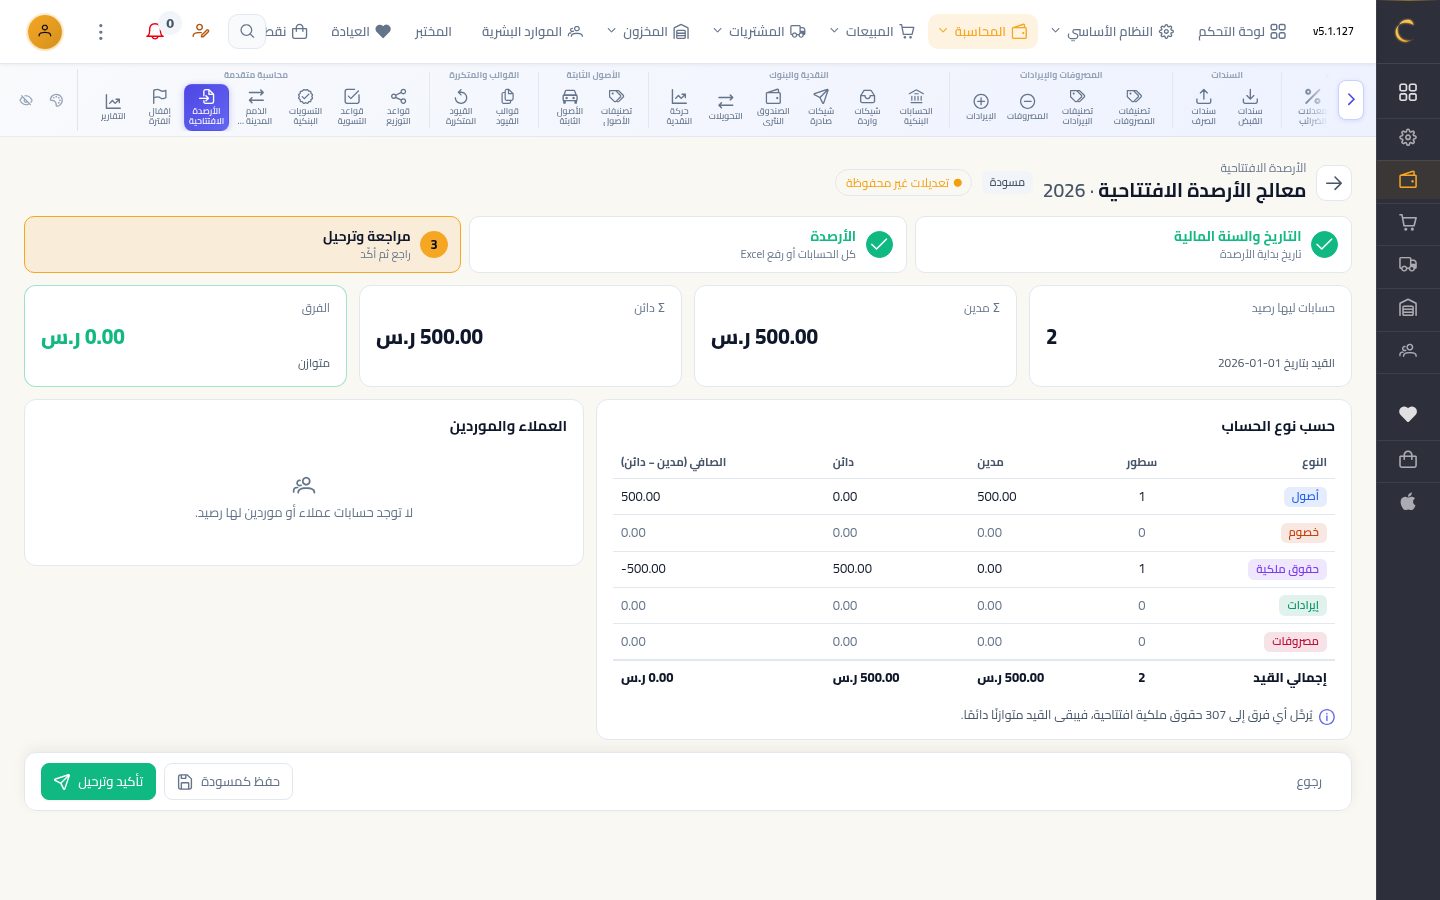The width and height of the screenshot is (1440, 900).
Task: Open the Bank Accounts (الحسابات البنكية) toolbar icon
Action: click(x=916, y=106)
